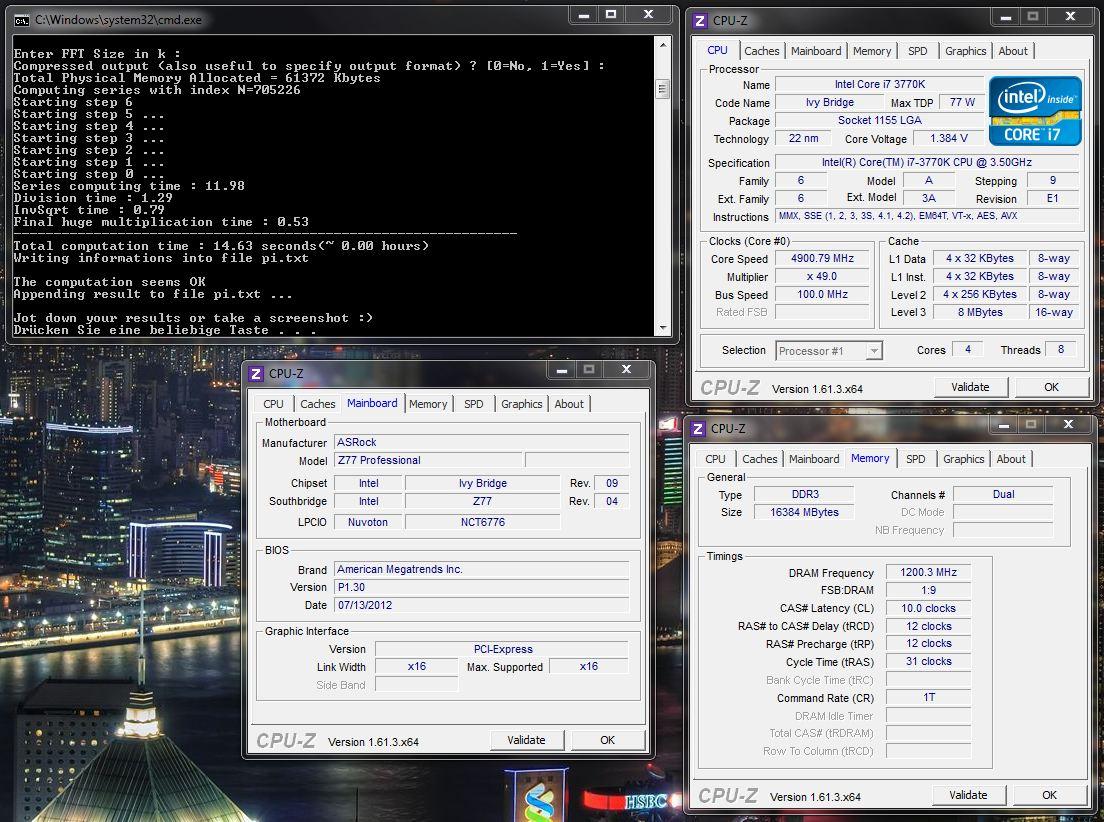The height and width of the screenshot is (822, 1104).
Task: Select Memory tab in the mainboard CPU-Z window
Action: 428,404
